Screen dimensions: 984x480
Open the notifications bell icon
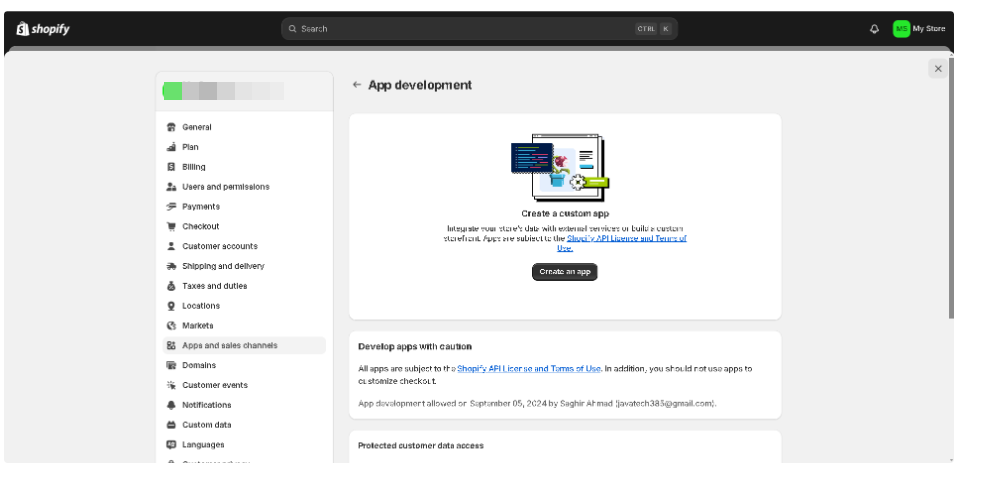click(874, 29)
